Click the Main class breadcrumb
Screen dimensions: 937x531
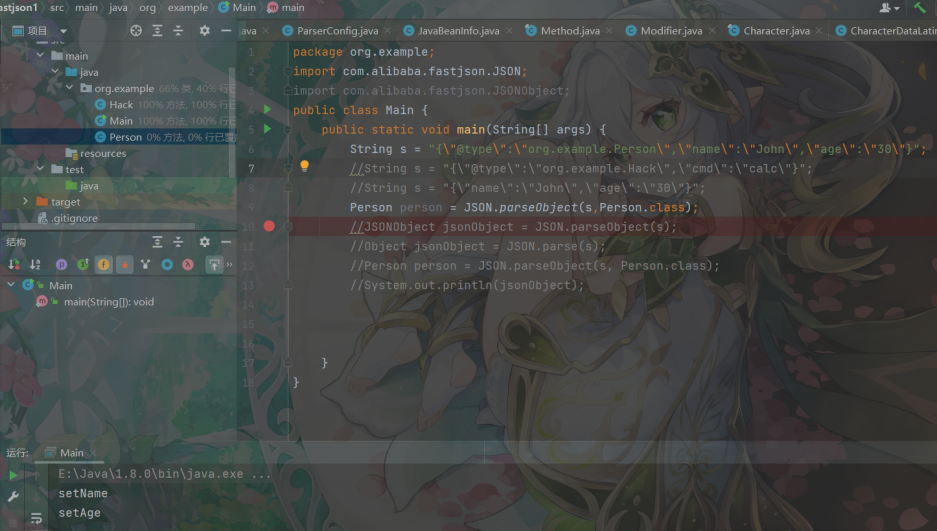tap(238, 8)
